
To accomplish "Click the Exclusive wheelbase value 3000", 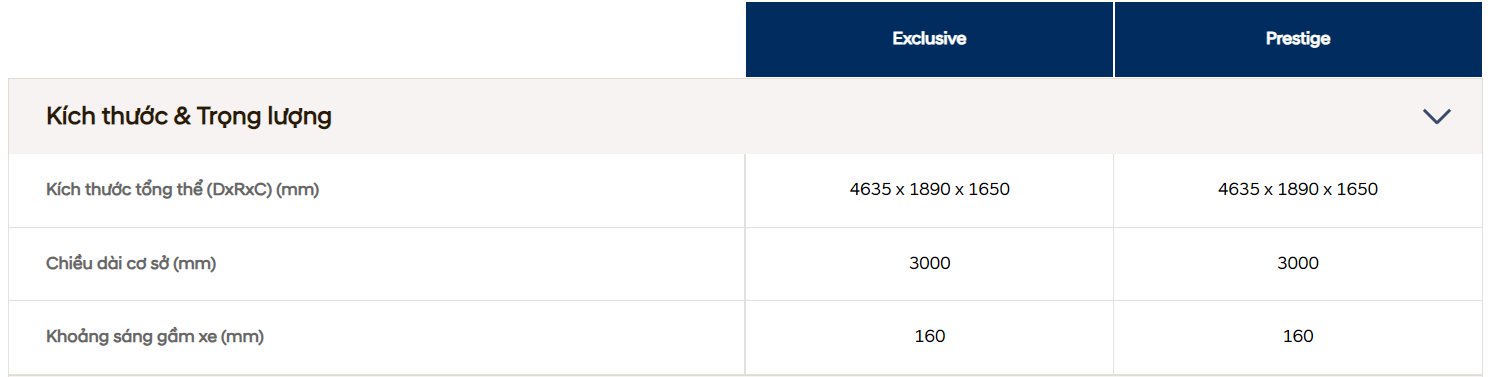I will (x=929, y=263).
